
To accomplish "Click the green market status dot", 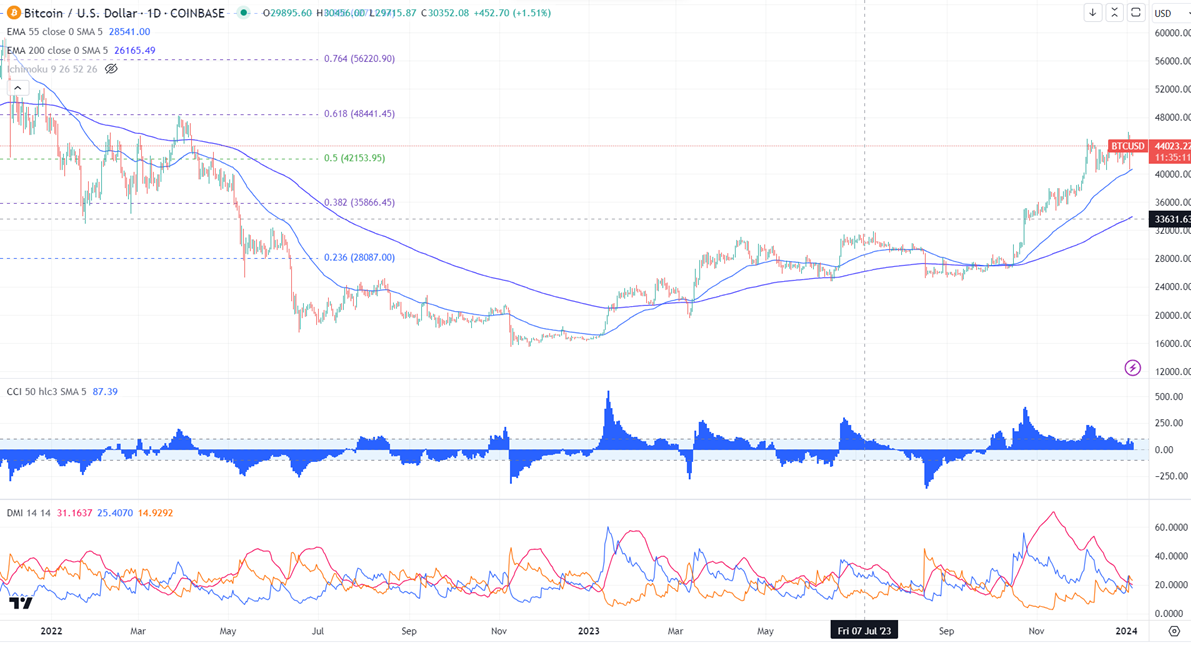I will click(x=243, y=13).
